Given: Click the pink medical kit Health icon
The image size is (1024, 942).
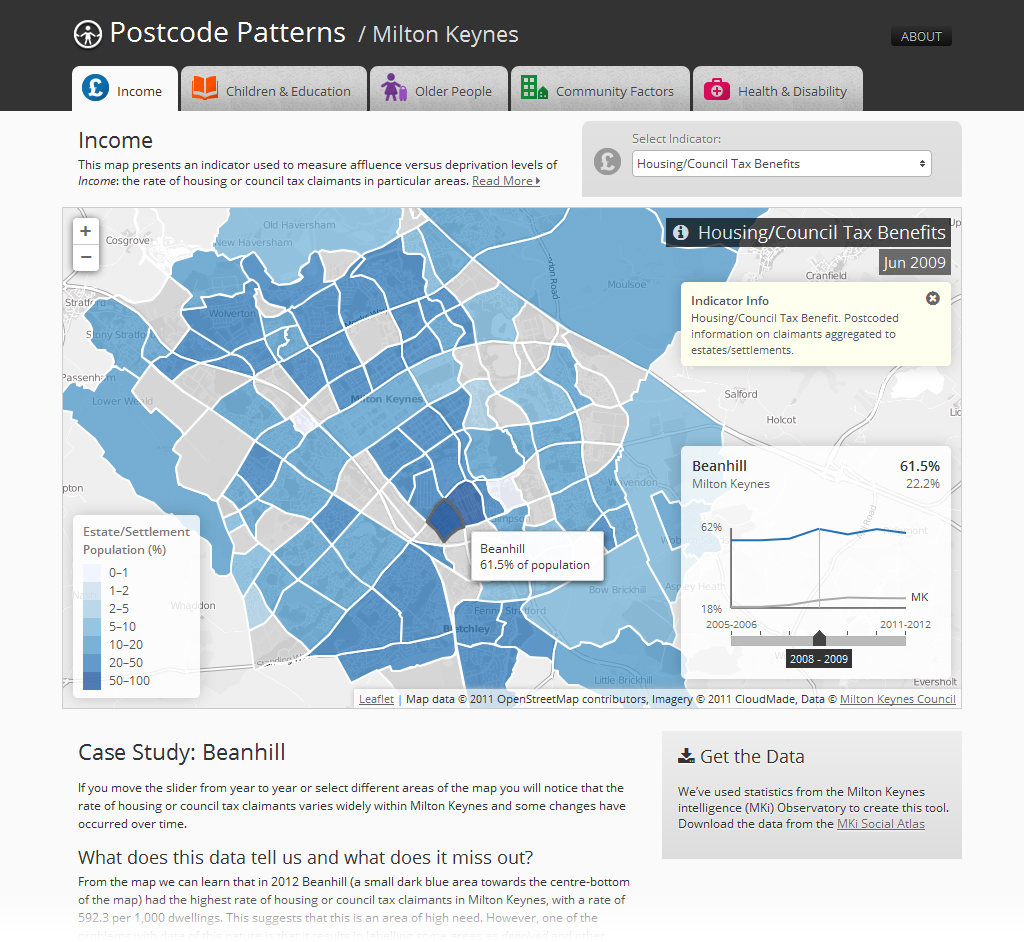Looking at the screenshot, I should [x=716, y=89].
